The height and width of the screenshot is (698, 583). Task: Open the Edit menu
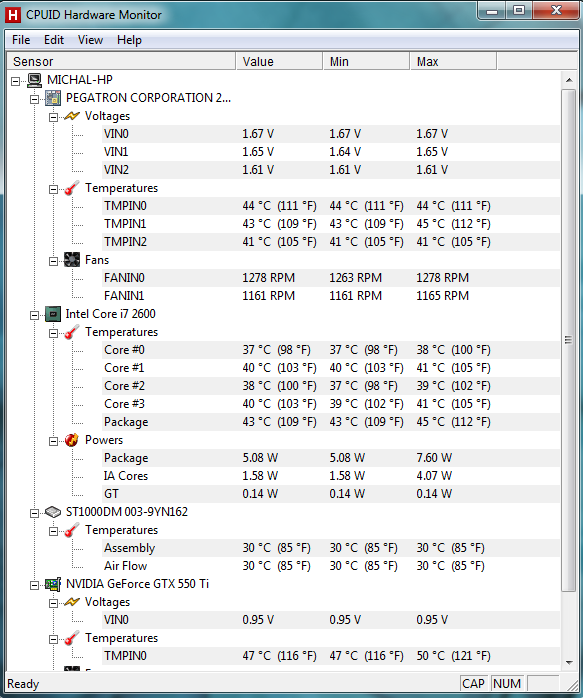54,40
